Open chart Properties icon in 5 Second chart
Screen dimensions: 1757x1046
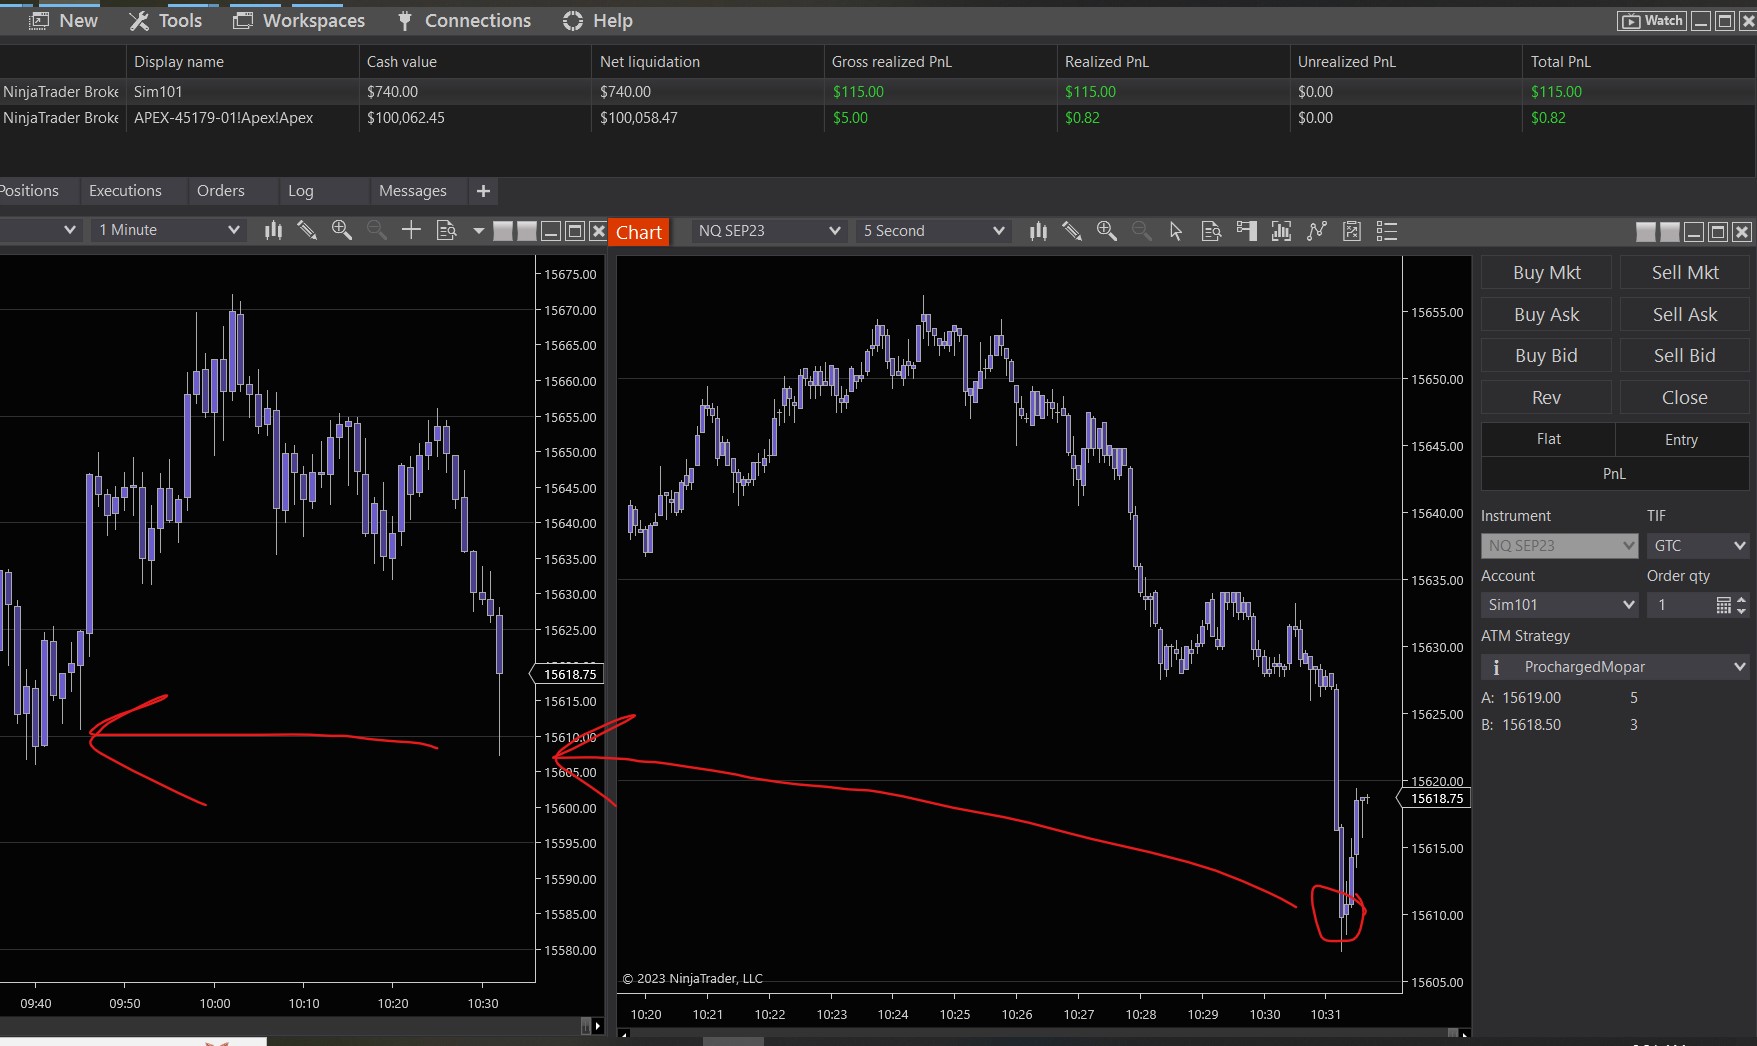pyautogui.click(x=1387, y=231)
